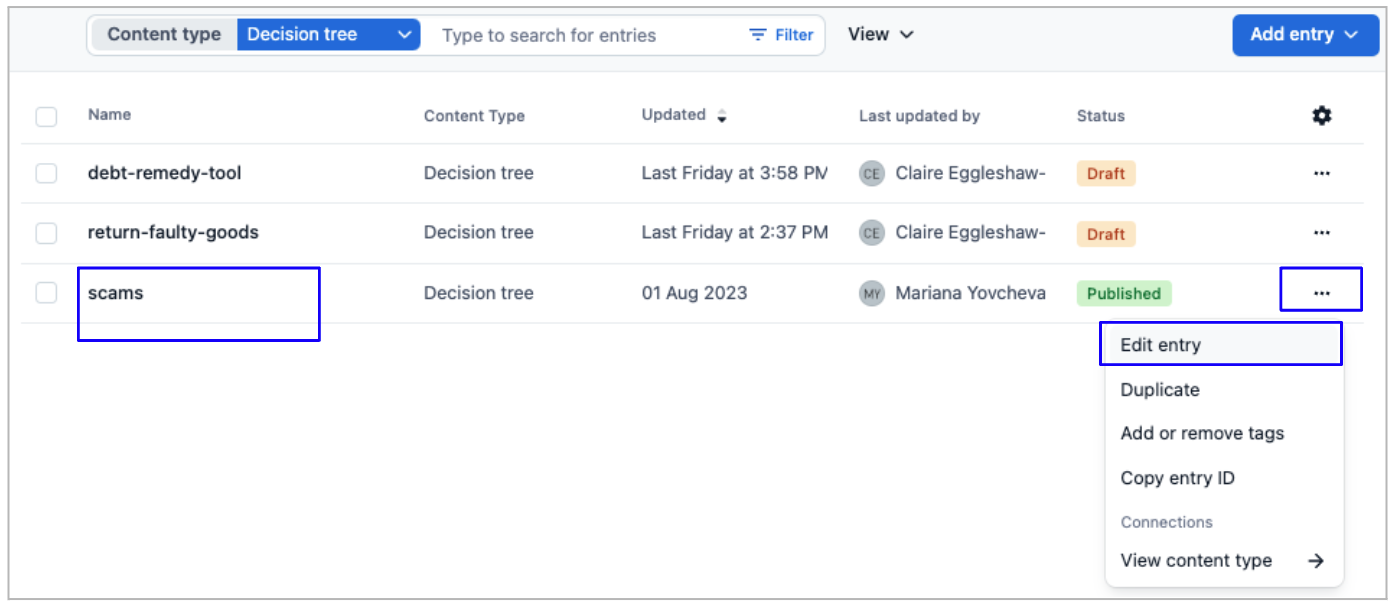Open actions menu for debt-remedy-tool row

coord(1321,173)
